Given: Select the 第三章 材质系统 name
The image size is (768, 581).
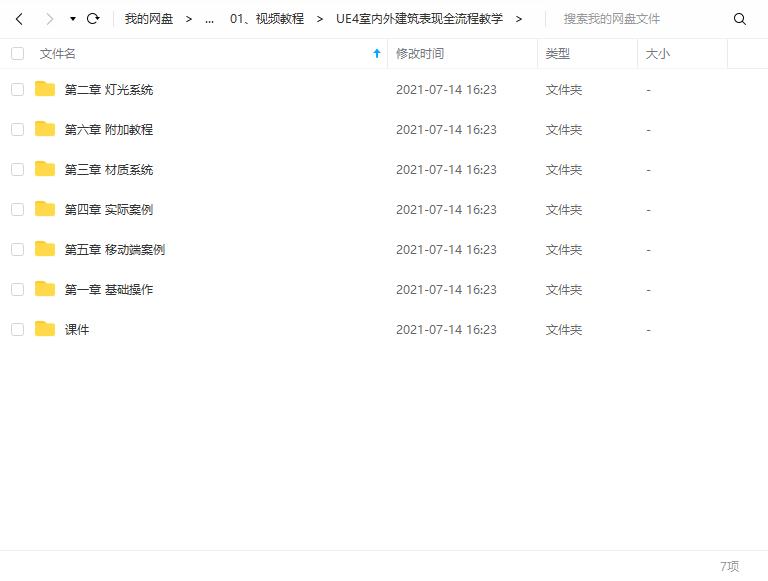Looking at the screenshot, I should 109,170.
